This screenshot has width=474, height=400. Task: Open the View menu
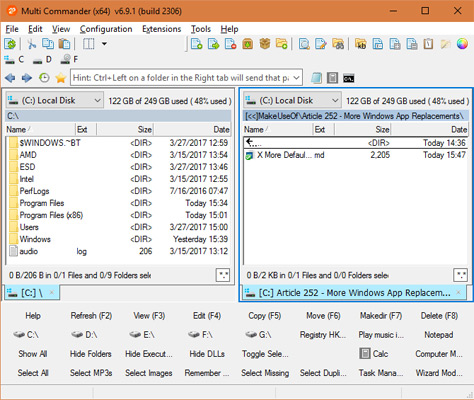click(x=61, y=29)
